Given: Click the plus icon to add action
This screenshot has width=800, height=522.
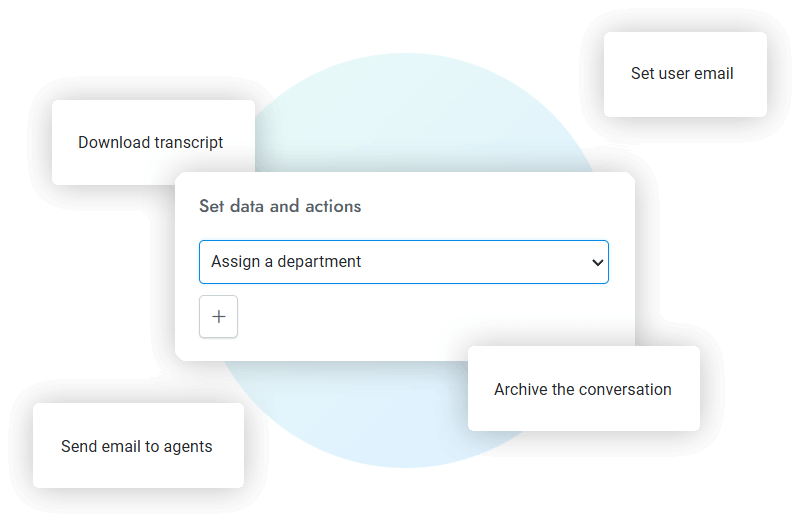Looking at the screenshot, I should (219, 318).
